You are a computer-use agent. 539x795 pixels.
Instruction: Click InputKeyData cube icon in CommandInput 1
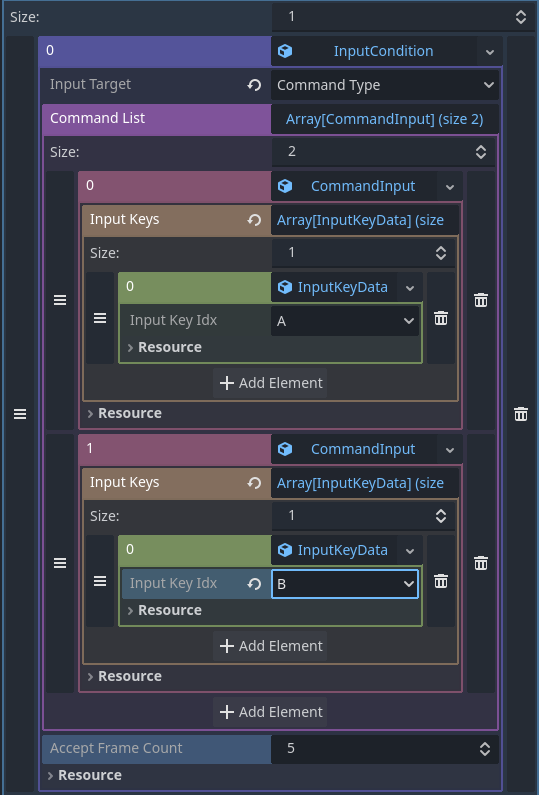tap(285, 550)
